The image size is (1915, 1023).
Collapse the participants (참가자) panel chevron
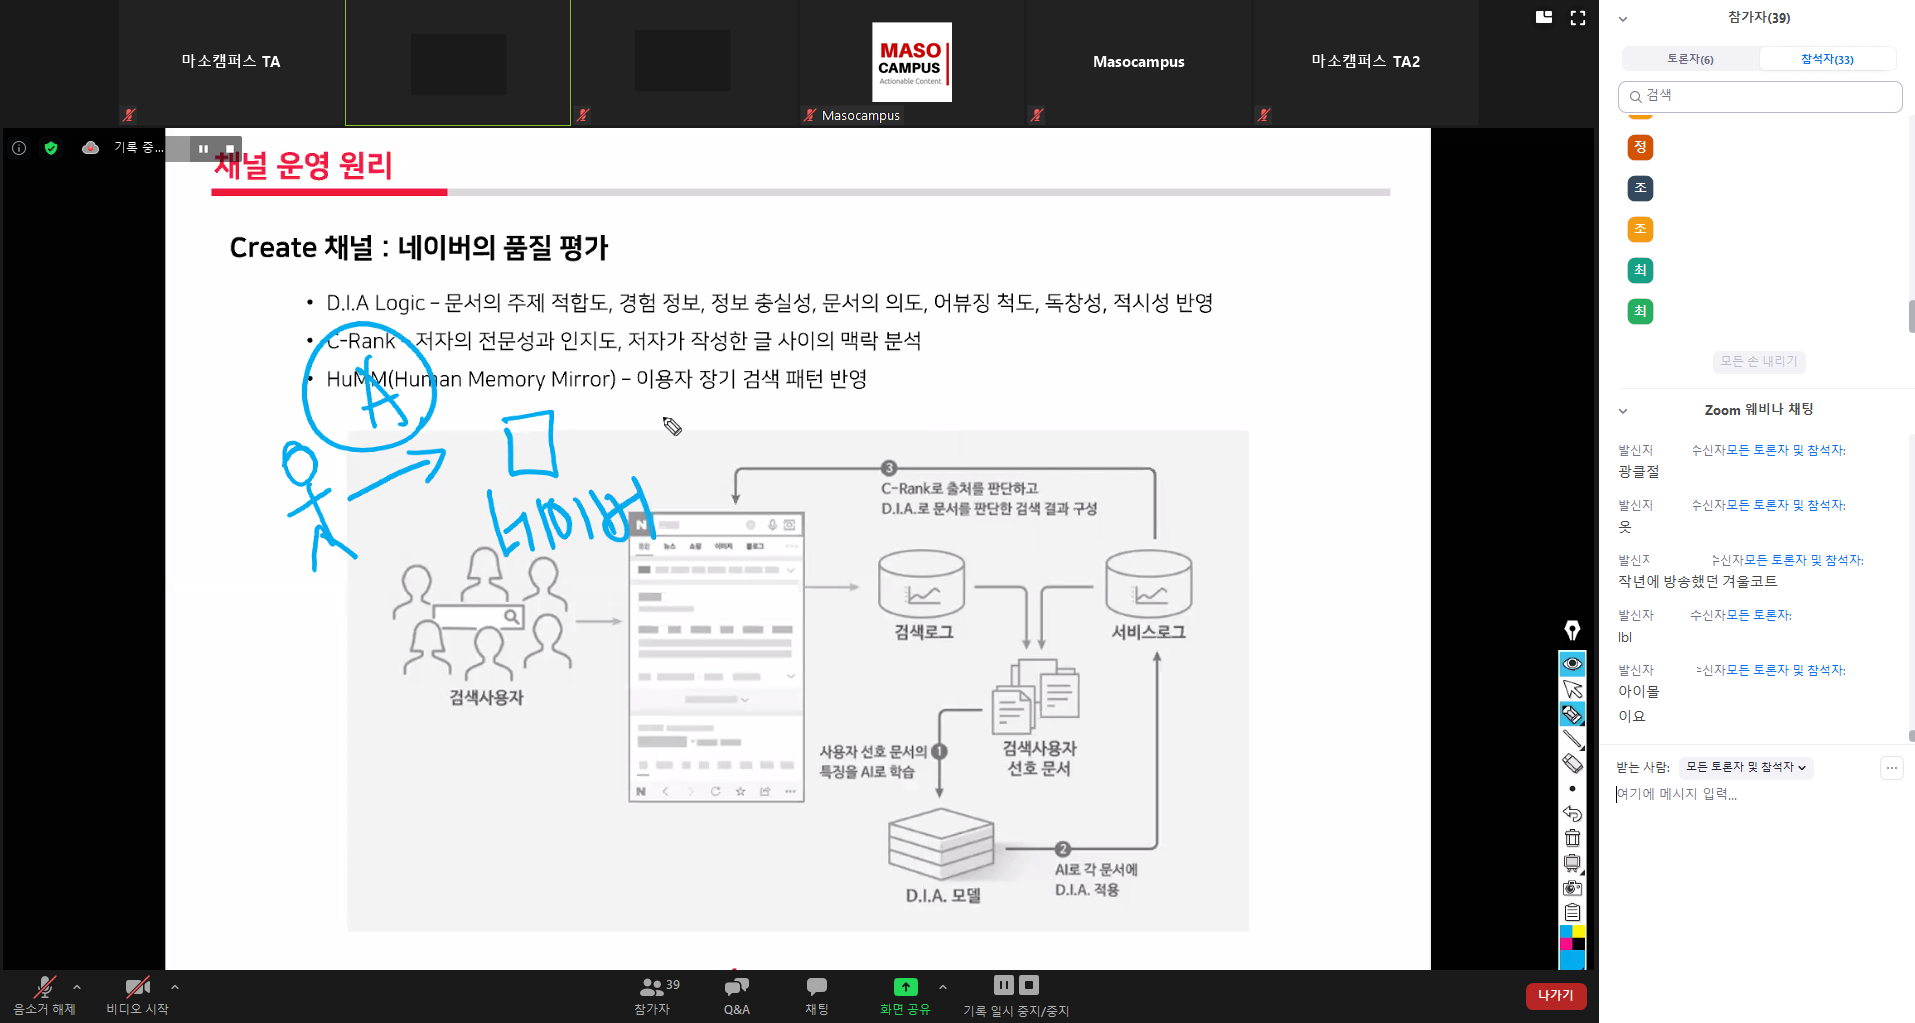click(x=1623, y=19)
